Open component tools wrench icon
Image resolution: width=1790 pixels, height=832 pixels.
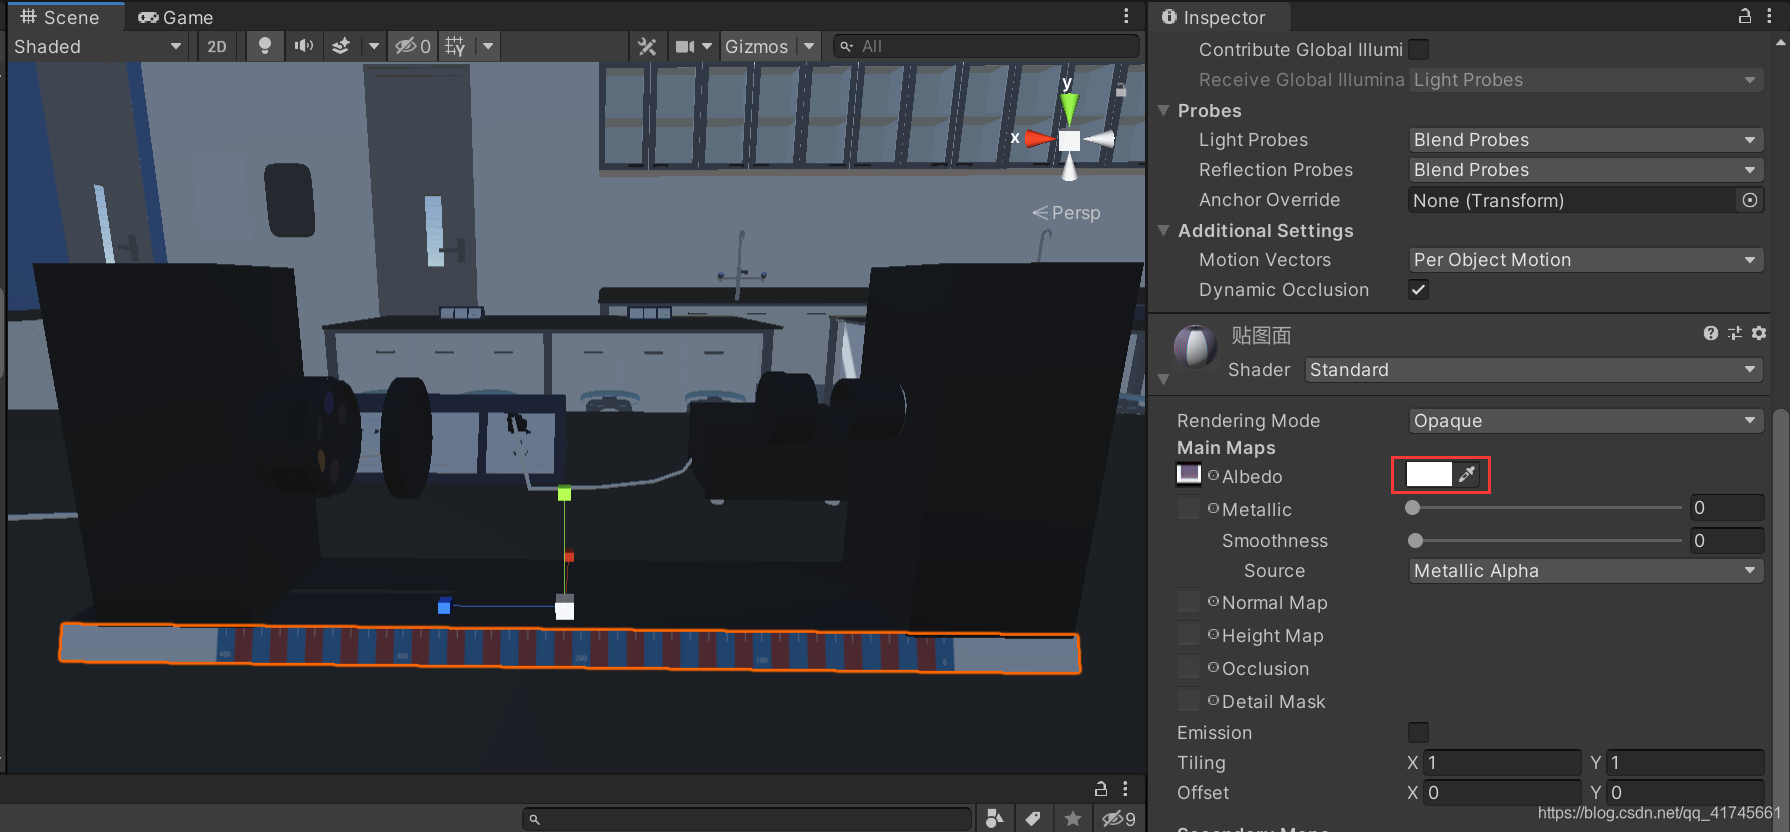[x=647, y=46]
